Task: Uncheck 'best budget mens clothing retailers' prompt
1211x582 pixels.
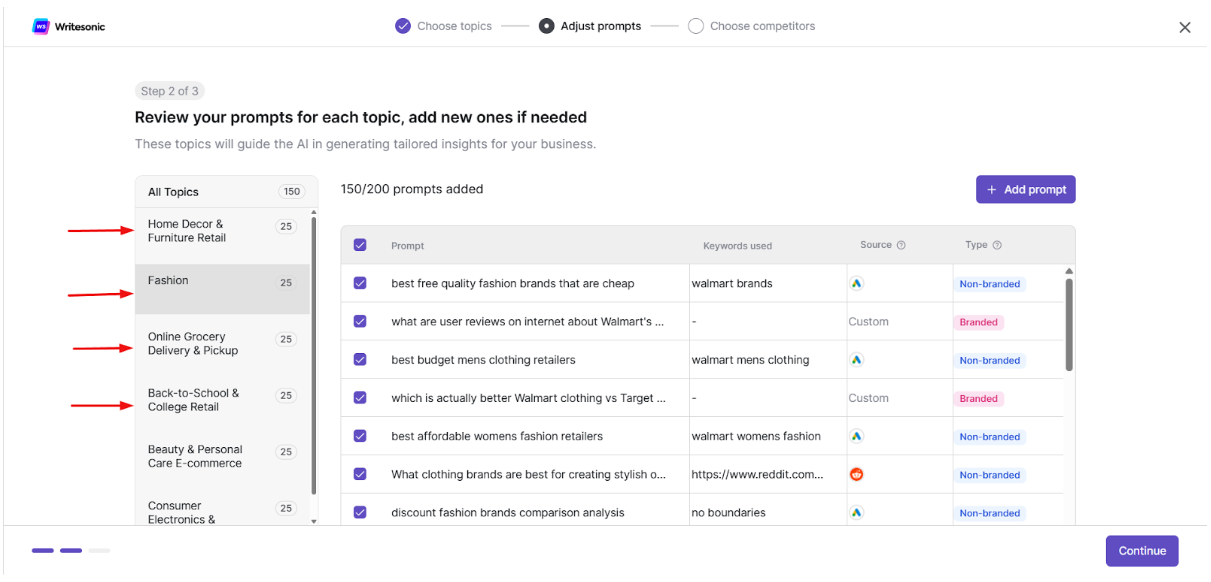Action: click(360, 360)
